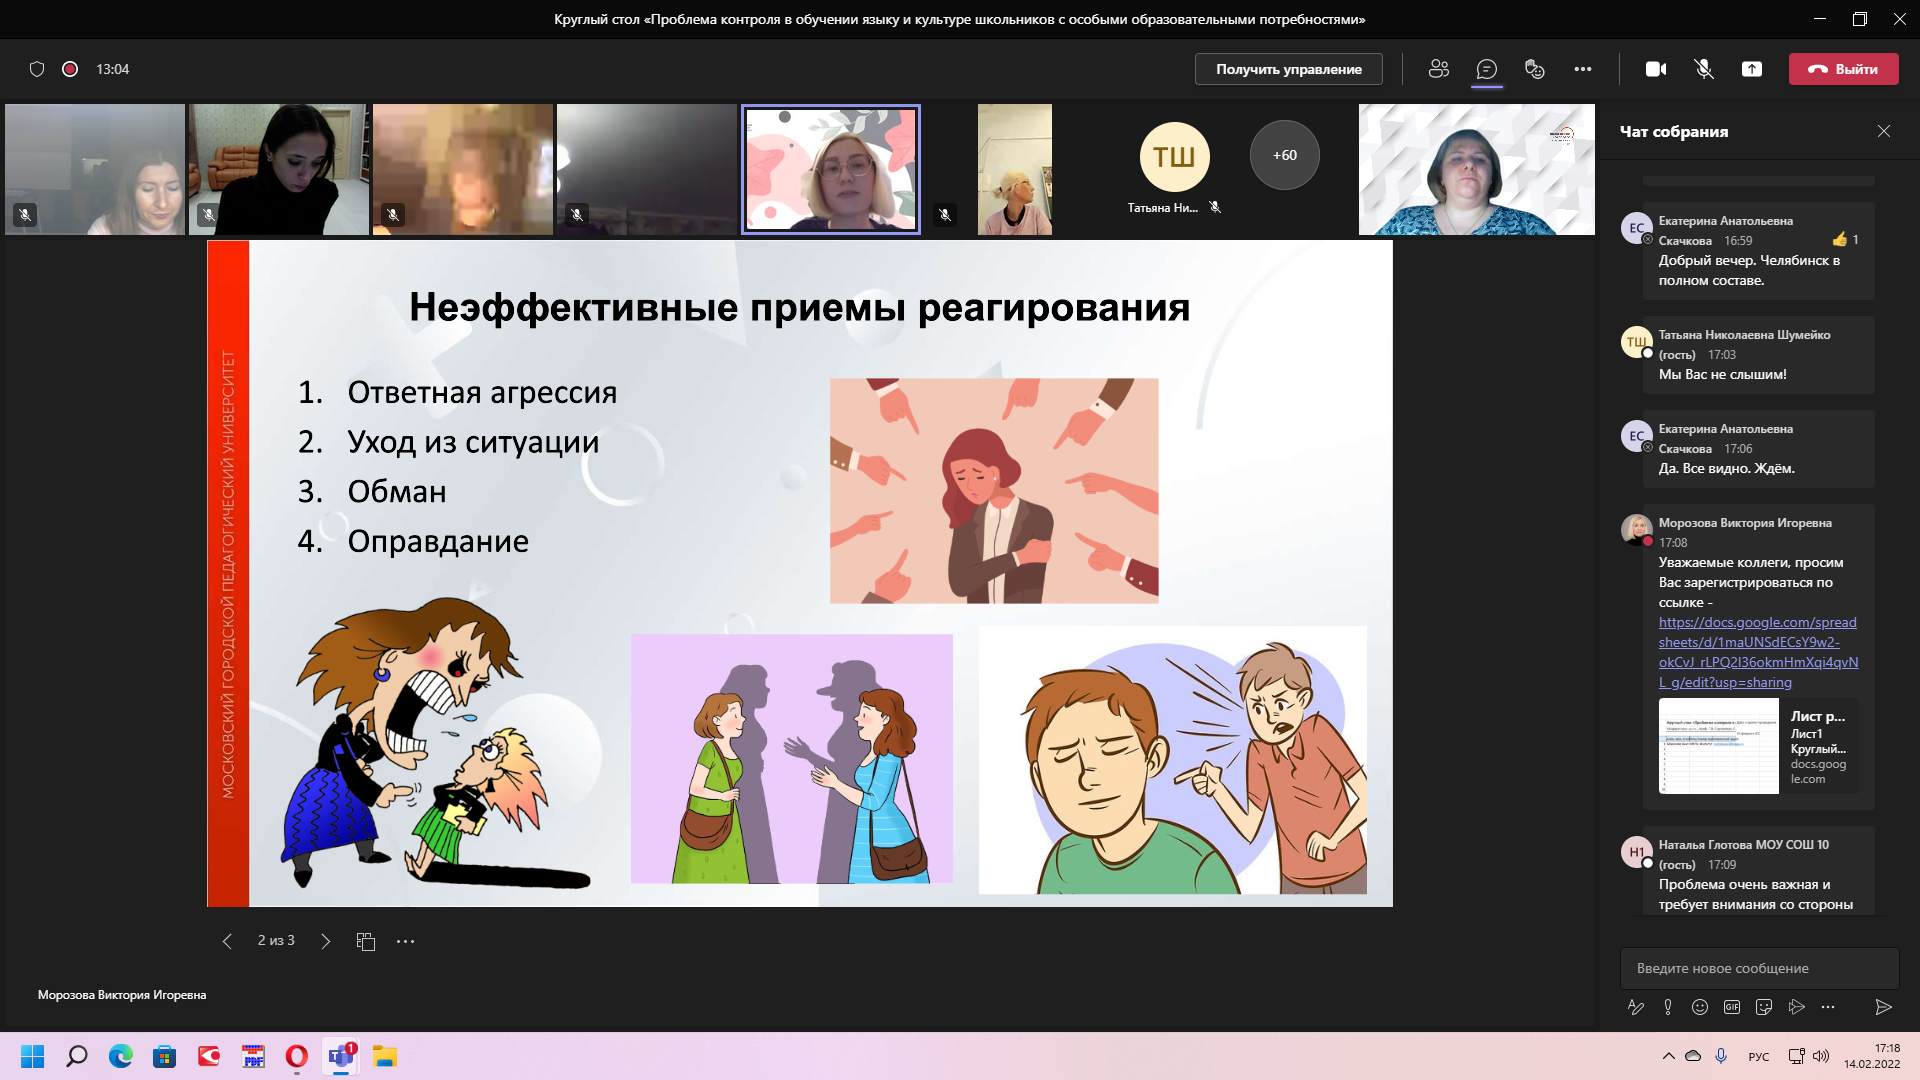Screen dimensions: 1920x1080
Task: Expand more chat compose options ellipsis
Action: (x=1828, y=1007)
